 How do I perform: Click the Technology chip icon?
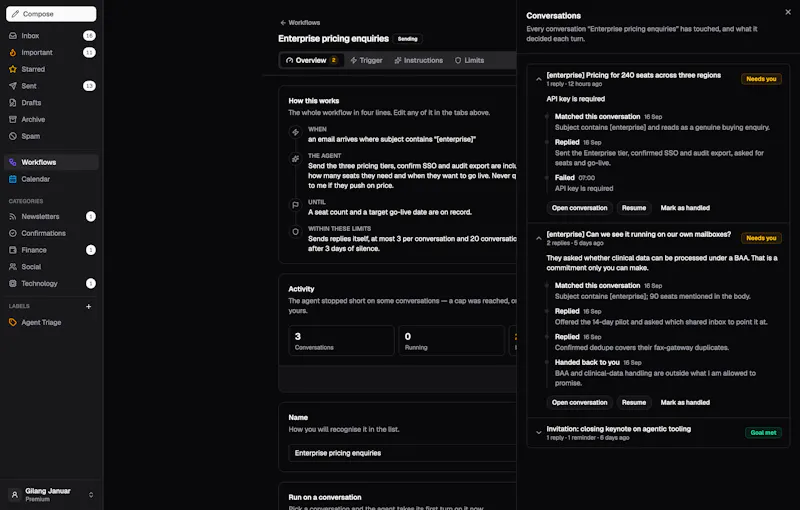click(13, 284)
